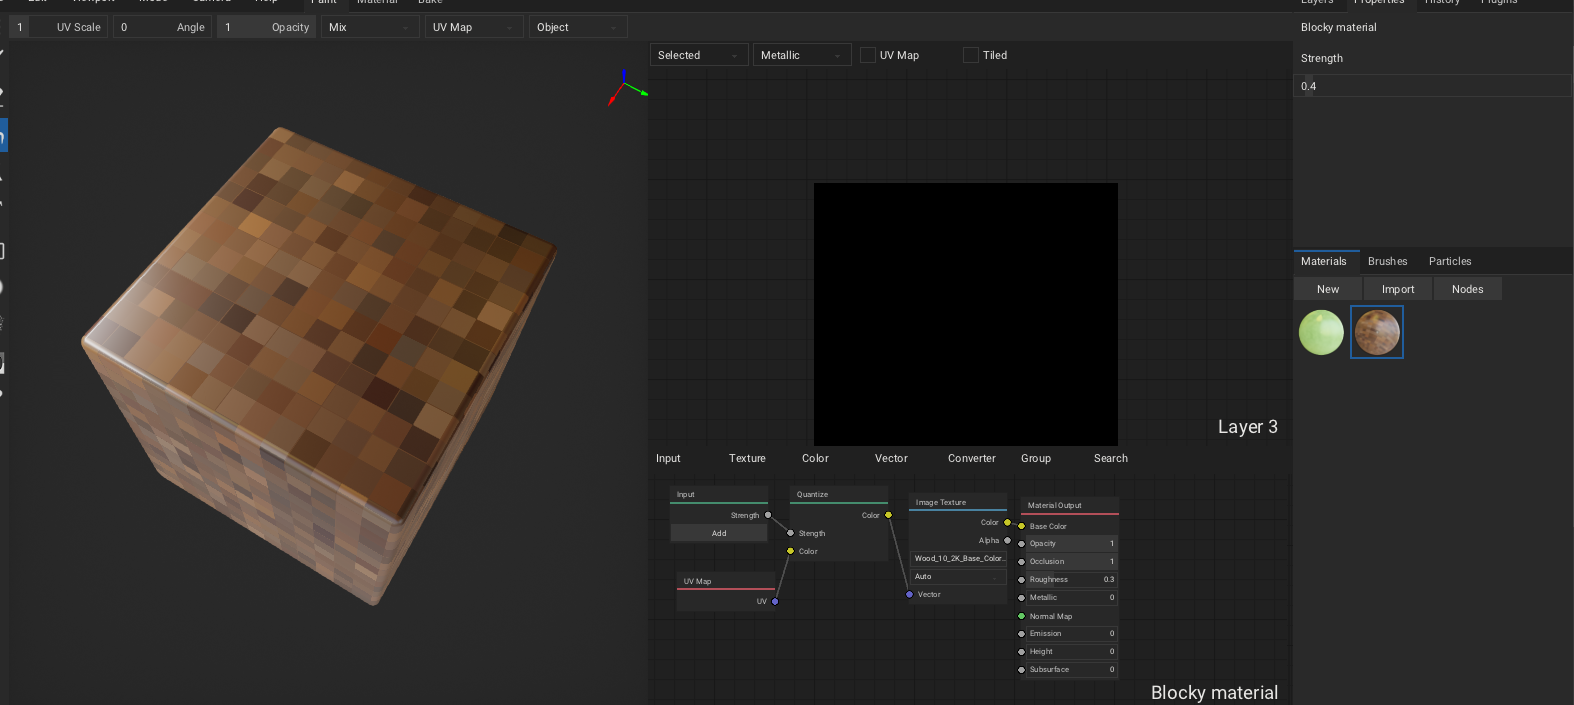Open the Vector node category menu
Screen dimensions: 1574x705
891,458
